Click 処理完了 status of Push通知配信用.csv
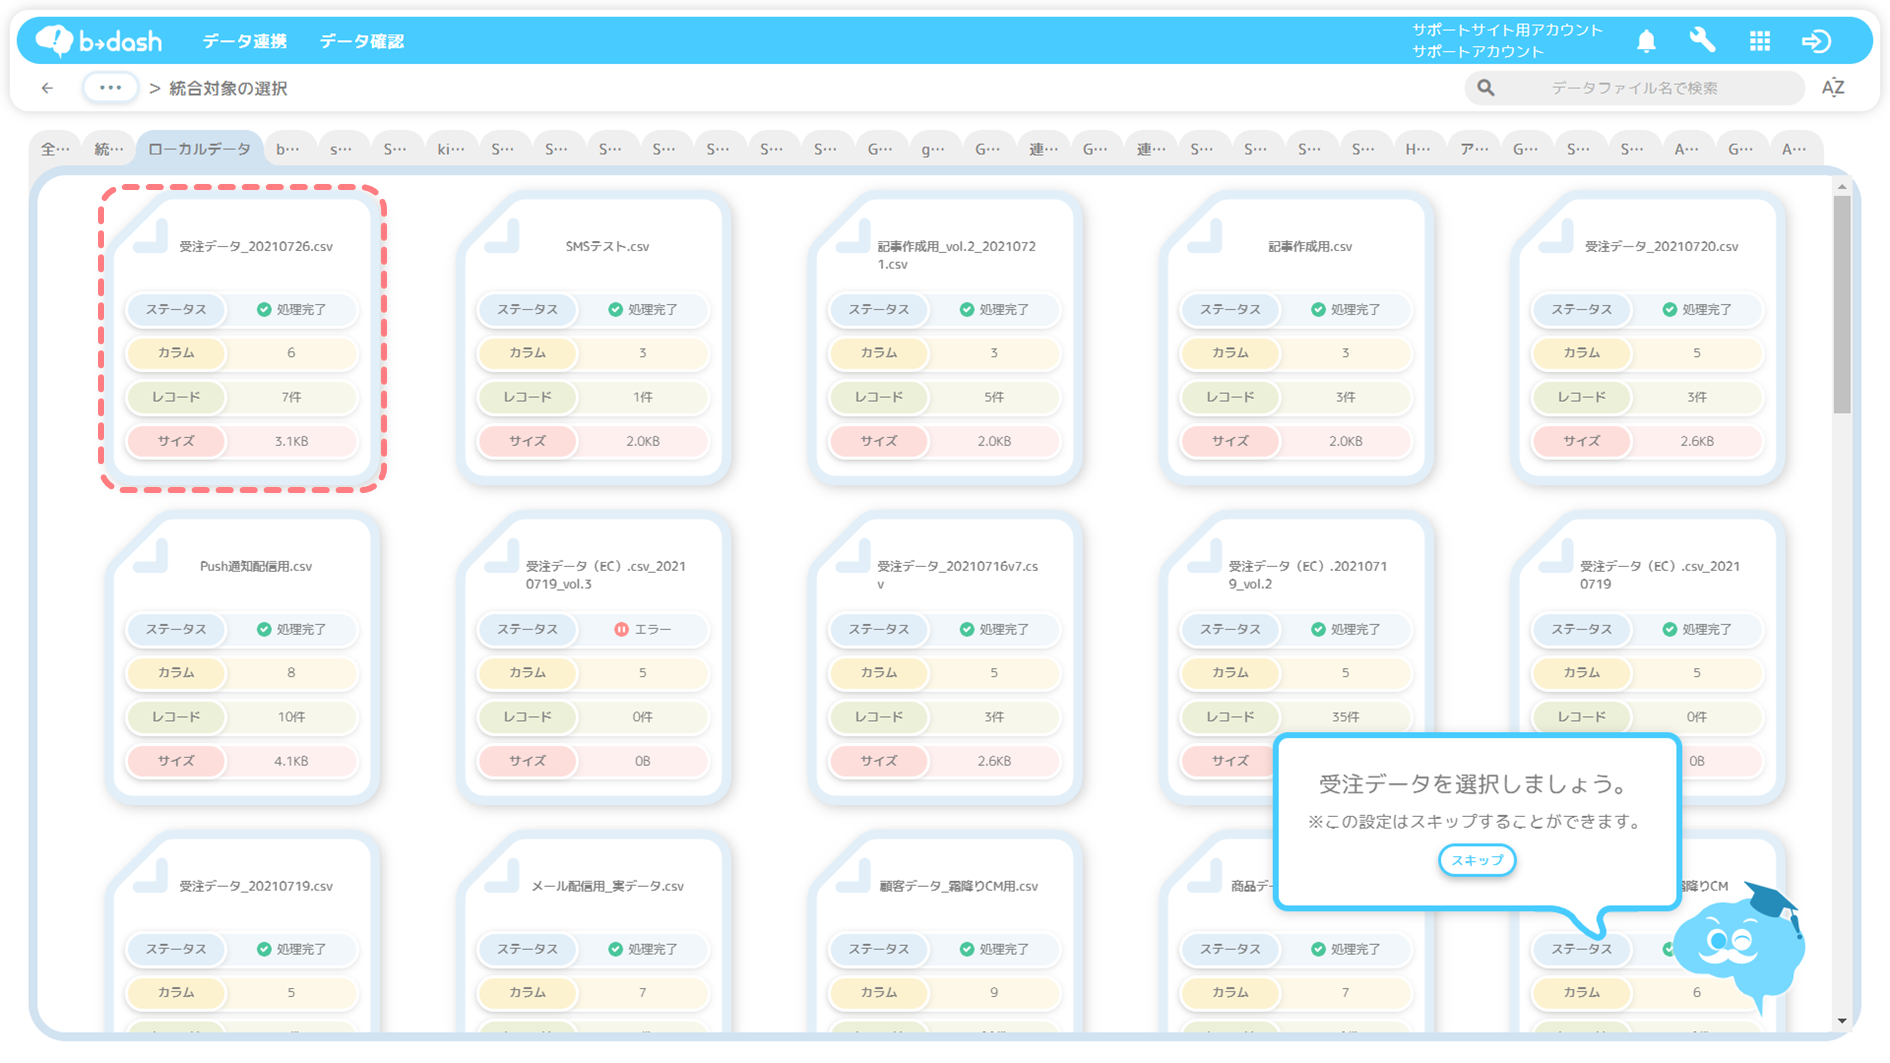This screenshot has width=1890, height=1063. [x=291, y=629]
